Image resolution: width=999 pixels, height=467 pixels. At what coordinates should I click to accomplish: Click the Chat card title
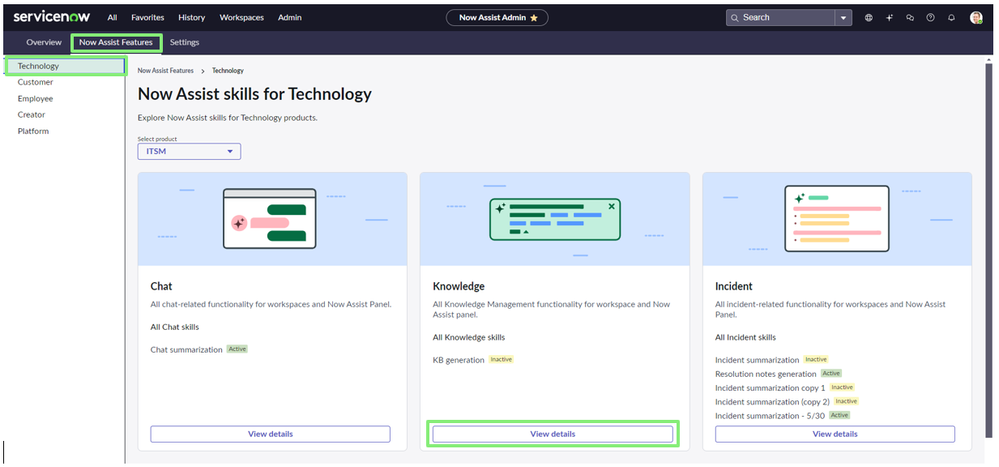(161, 287)
